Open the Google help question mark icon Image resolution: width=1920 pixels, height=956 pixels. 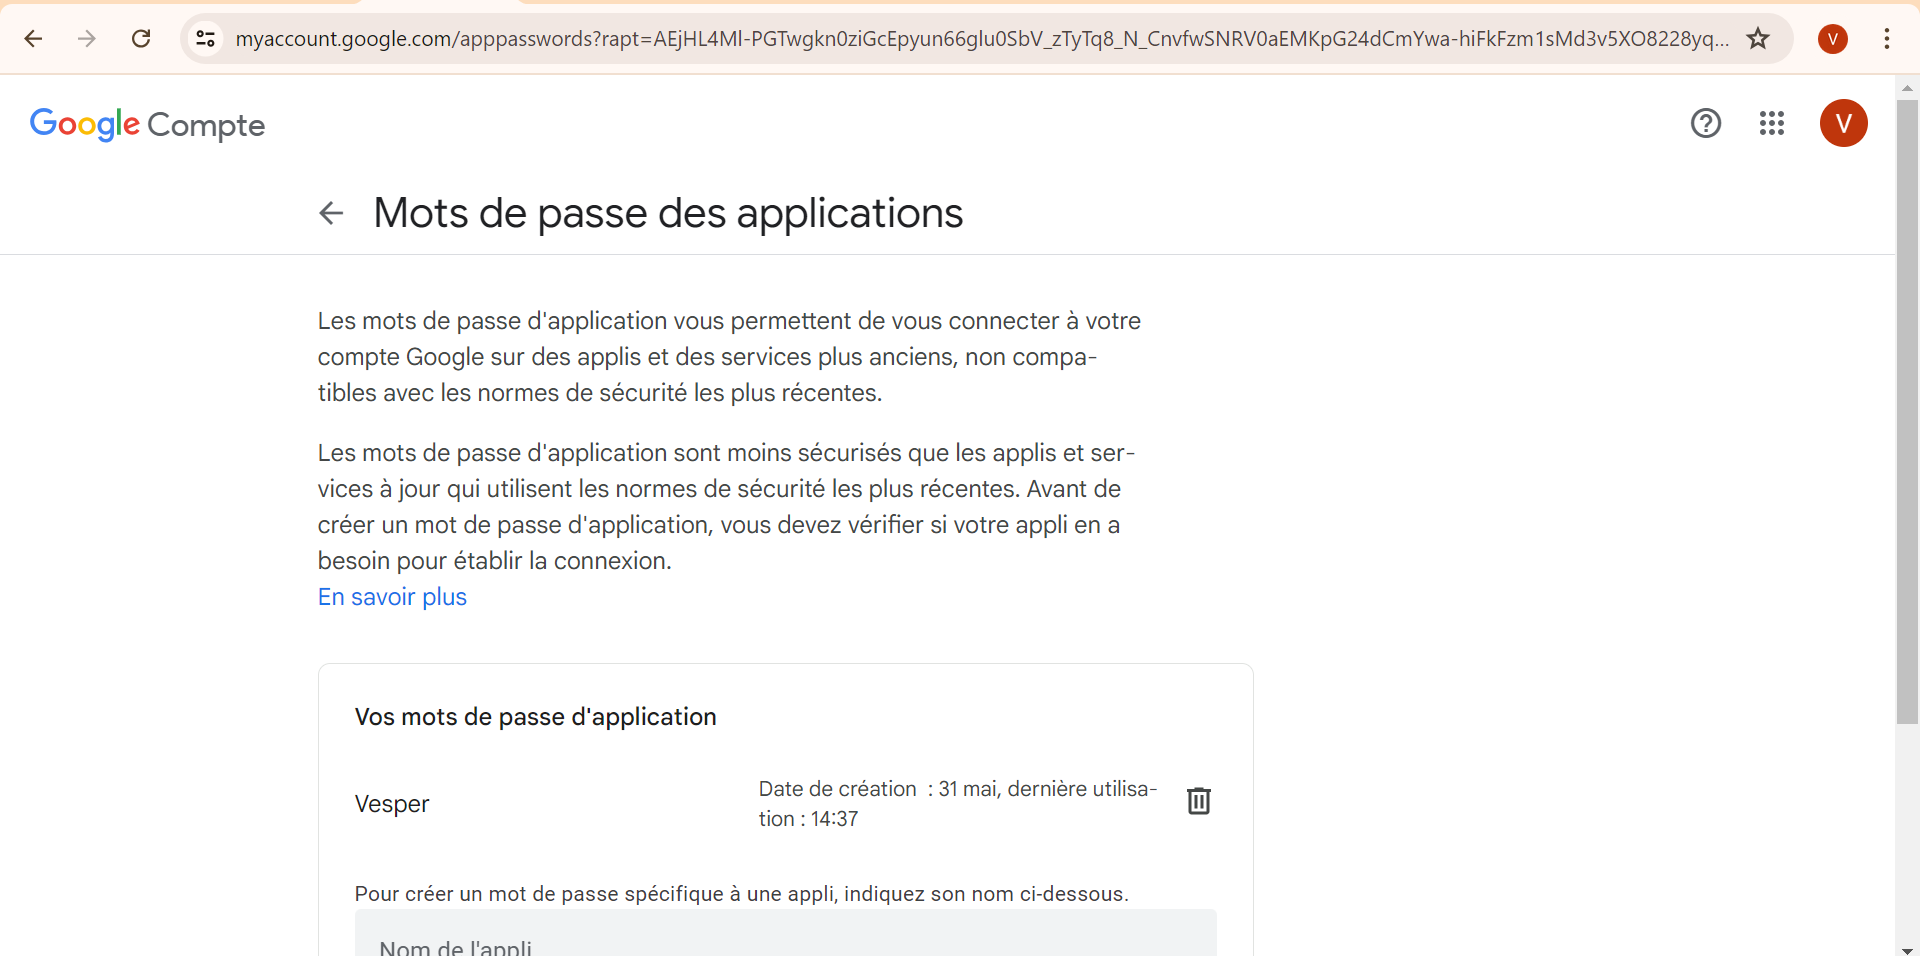click(x=1705, y=123)
